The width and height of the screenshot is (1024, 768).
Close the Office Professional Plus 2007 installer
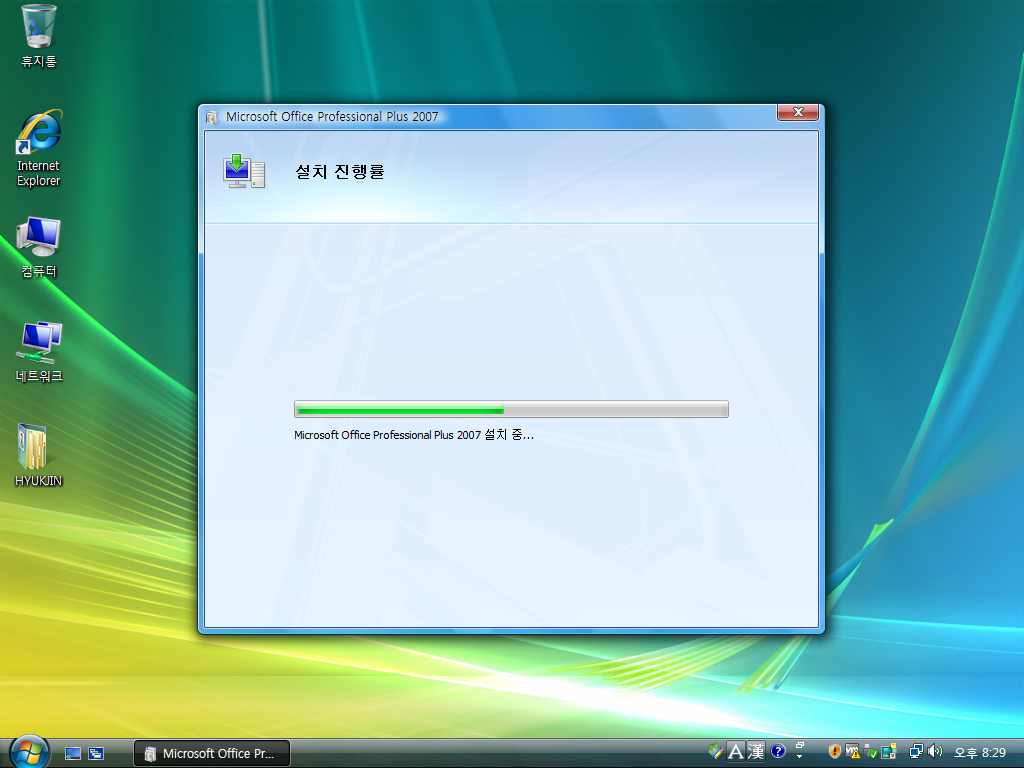point(797,112)
